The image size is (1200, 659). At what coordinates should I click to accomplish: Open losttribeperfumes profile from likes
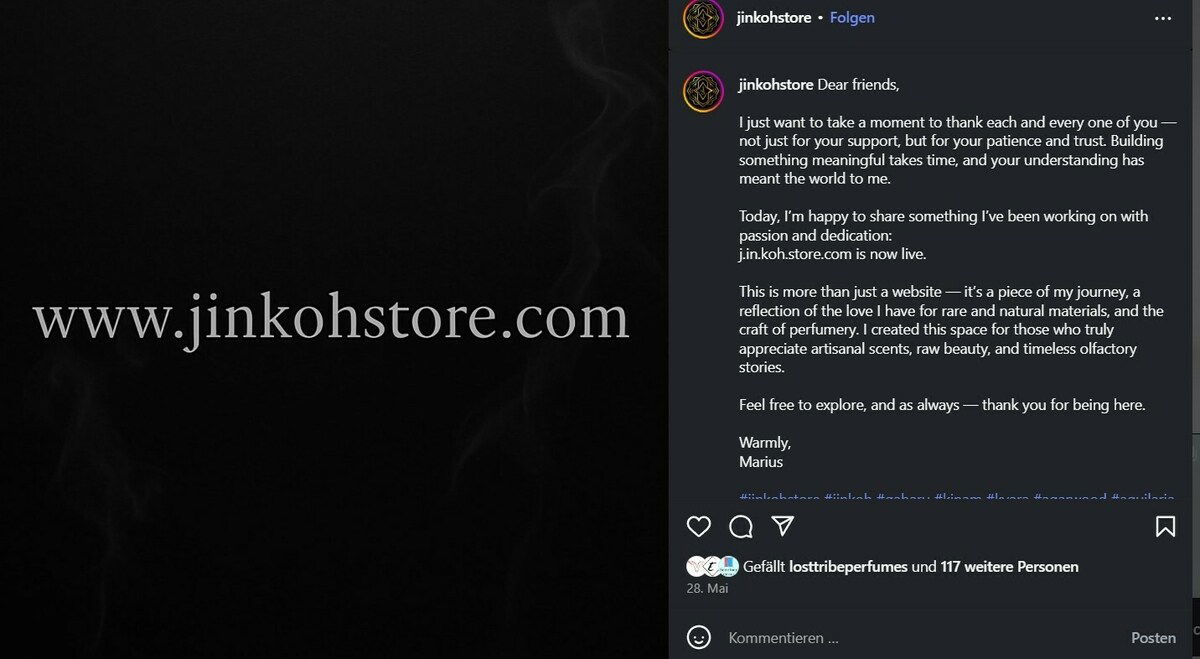point(848,567)
